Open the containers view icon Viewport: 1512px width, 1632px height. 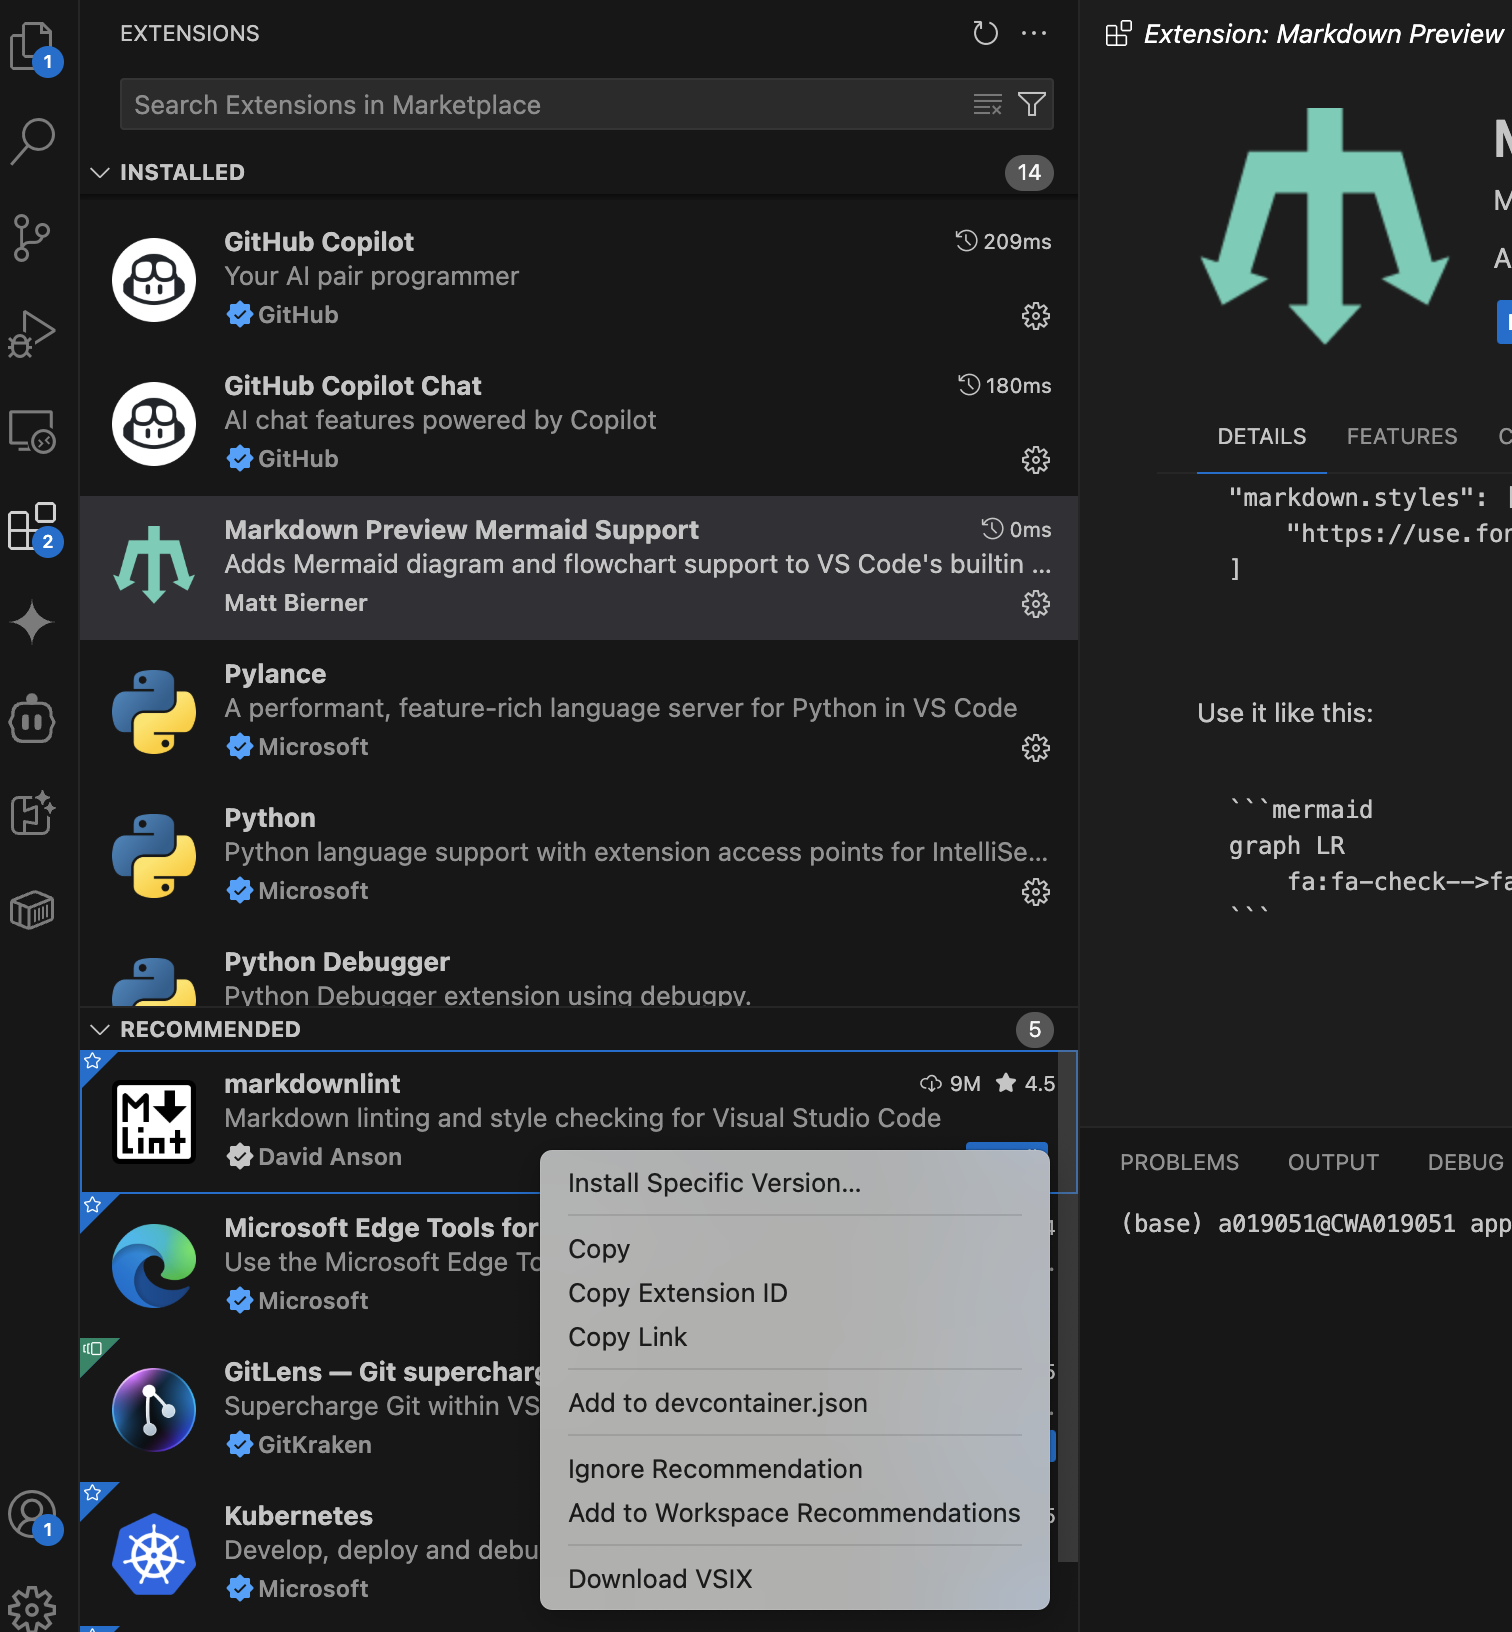coord(32,910)
